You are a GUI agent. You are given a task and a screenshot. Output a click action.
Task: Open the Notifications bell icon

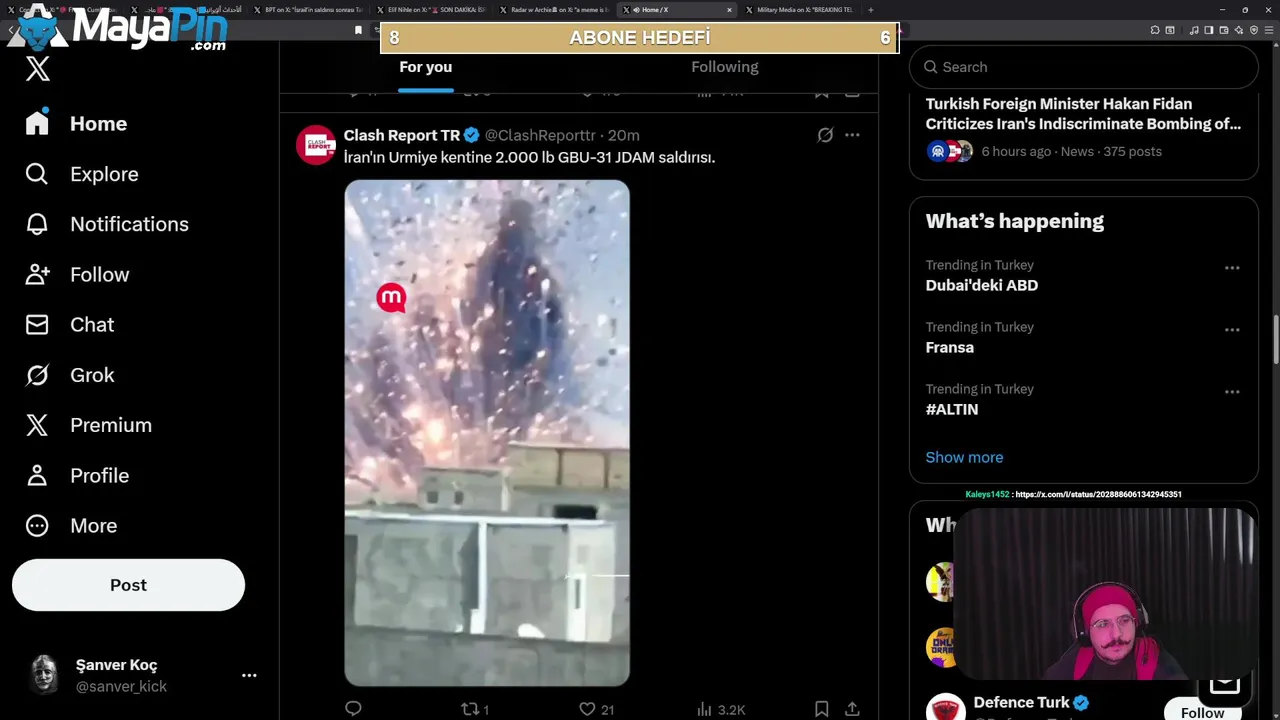pos(37,224)
